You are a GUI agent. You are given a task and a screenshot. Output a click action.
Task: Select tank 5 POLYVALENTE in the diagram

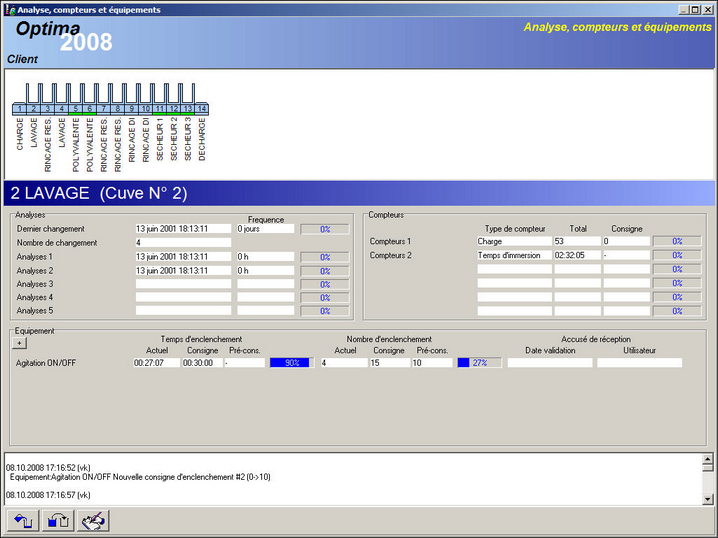76,109
